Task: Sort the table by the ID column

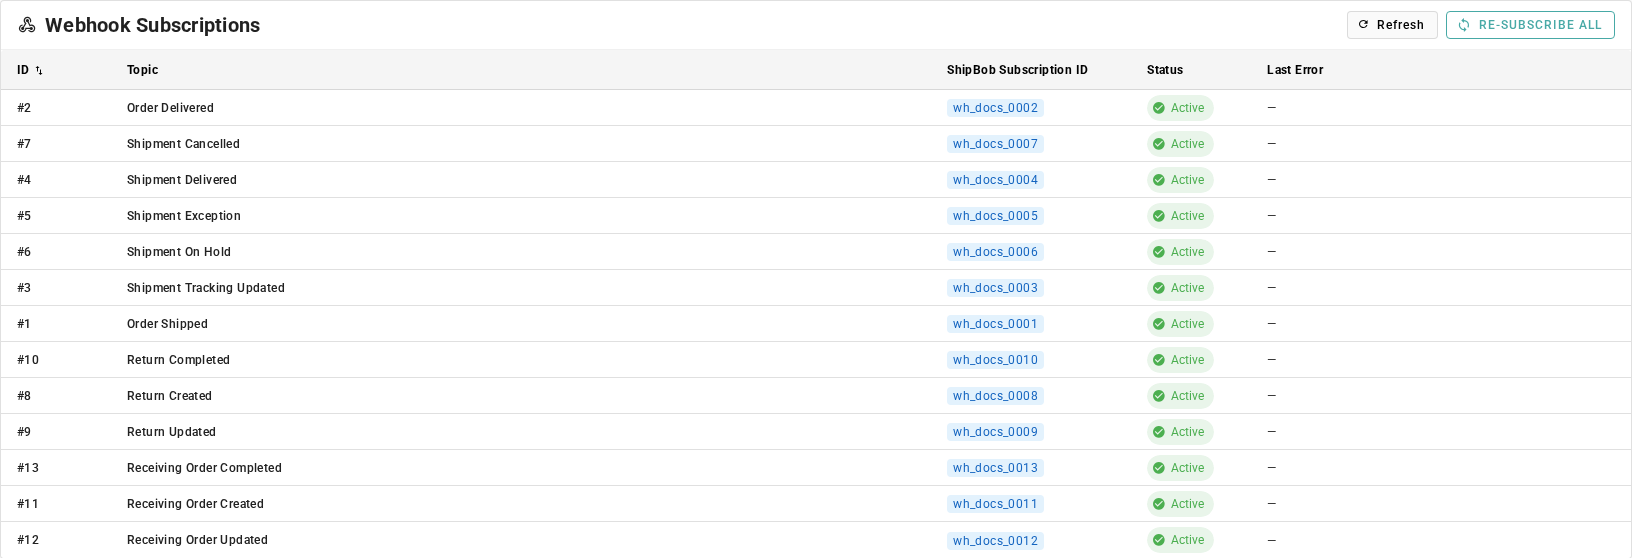Action: [30, 70]
